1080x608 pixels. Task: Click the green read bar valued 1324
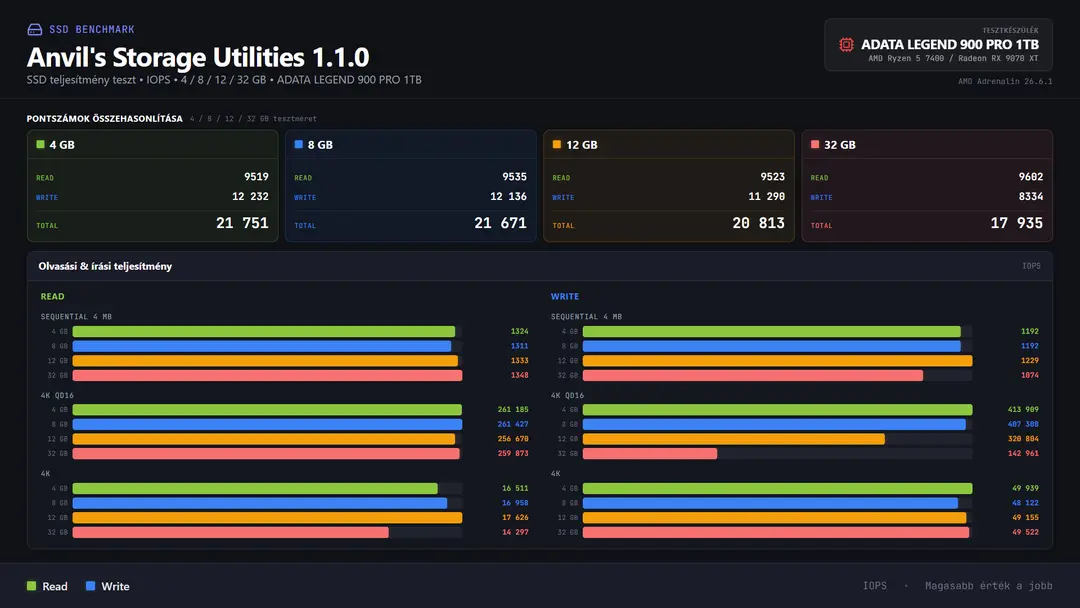[x=264, y=331]
